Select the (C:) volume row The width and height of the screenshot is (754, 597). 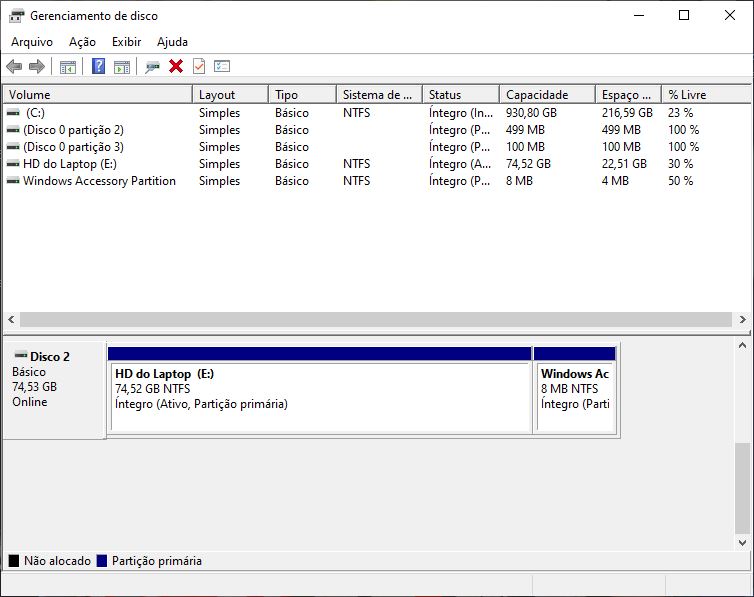pos(377,113)
